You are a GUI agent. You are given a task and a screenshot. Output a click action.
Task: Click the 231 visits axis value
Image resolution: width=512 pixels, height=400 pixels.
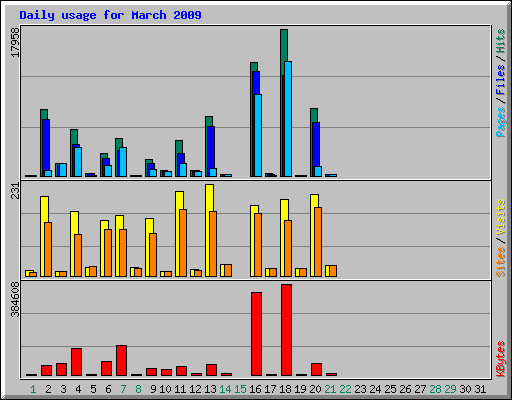(15, 191)
